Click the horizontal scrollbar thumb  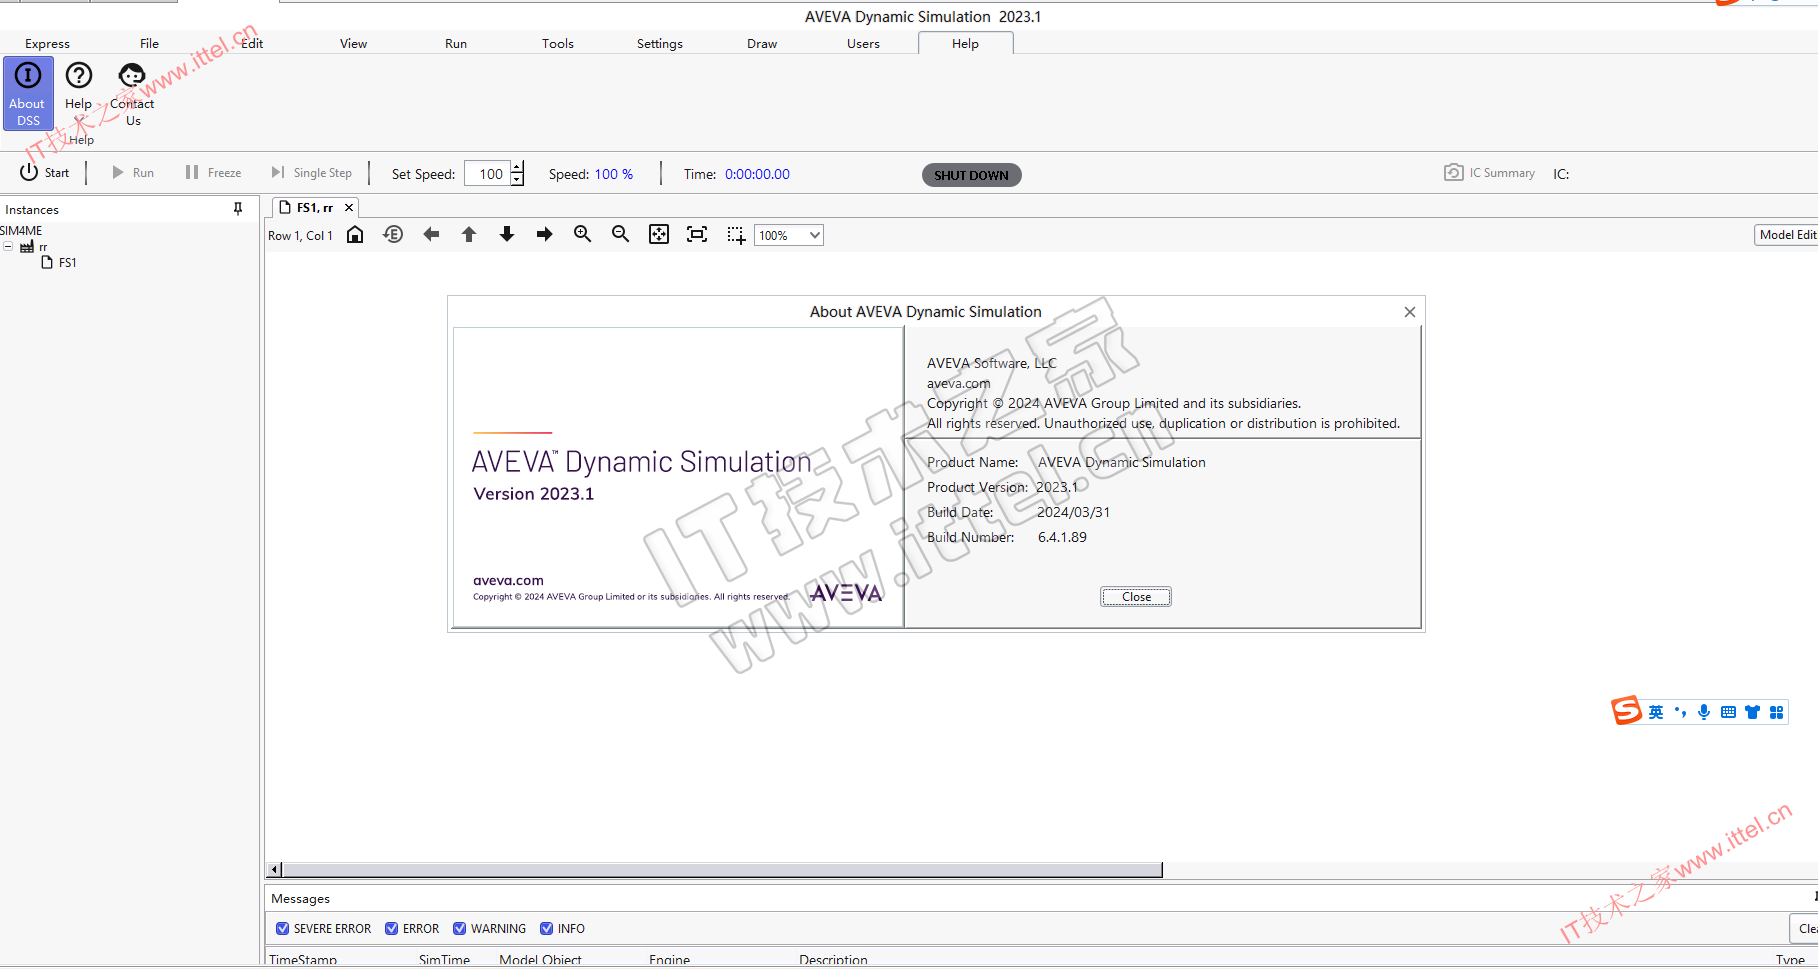point(722,870)
